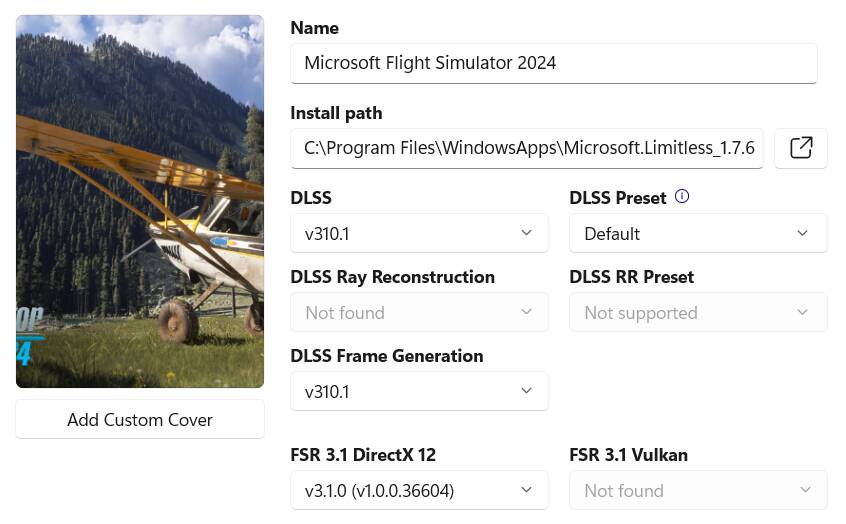Expand DLSS Frame Generation version dropdown
The width and height of the screenshot is (846, 524).
(x=419, y=391)
